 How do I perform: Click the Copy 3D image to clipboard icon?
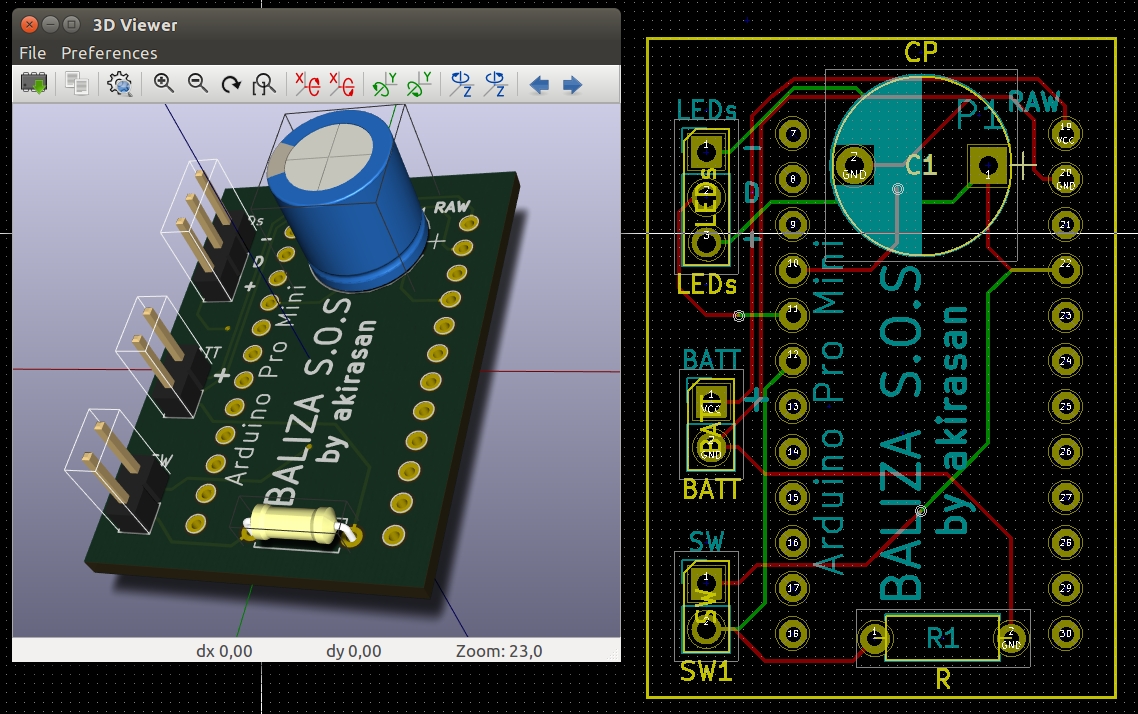(76, 84)
